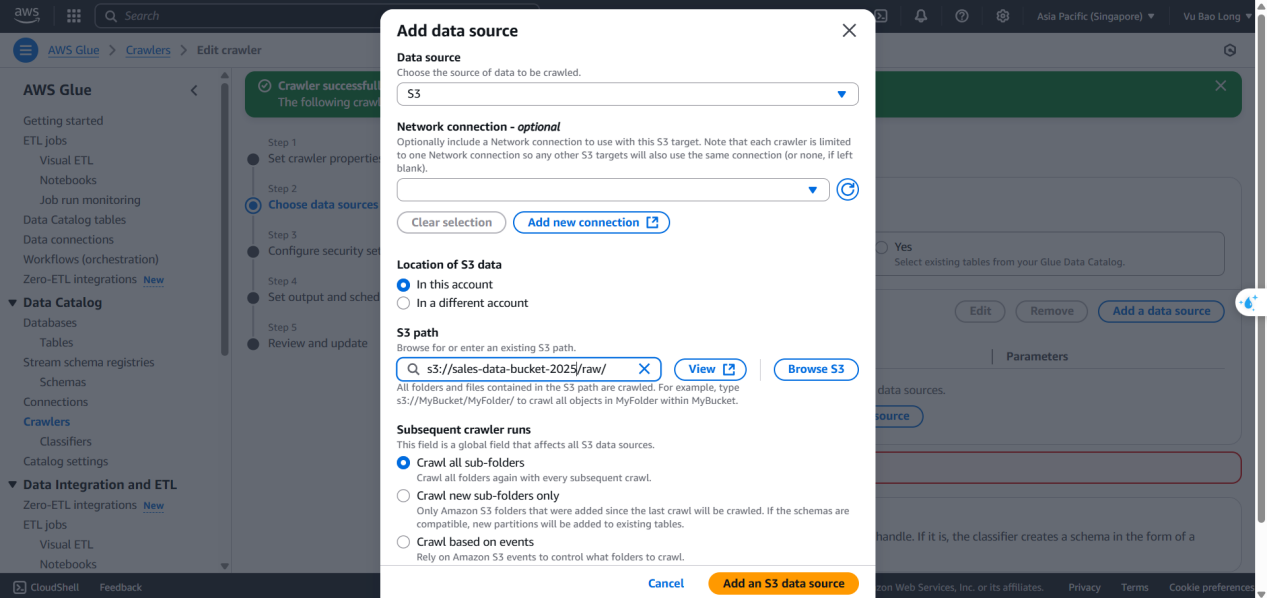Expand the Network connection dropdown

(613, 190)
